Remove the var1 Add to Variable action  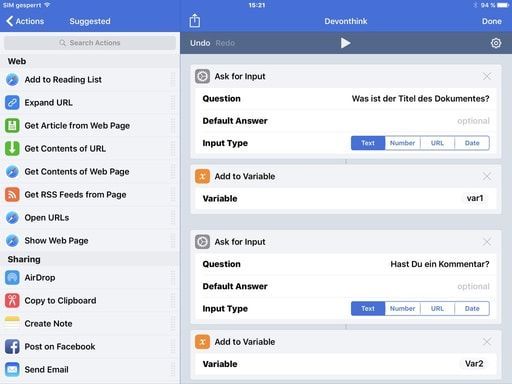tap(487, 176)
